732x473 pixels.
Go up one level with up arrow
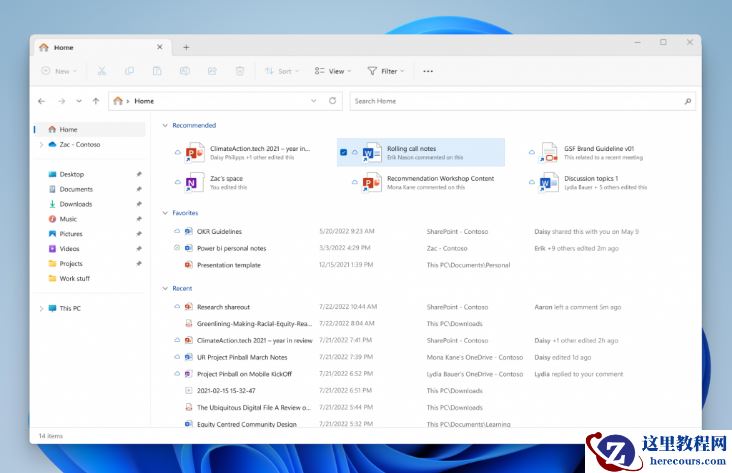coord(96,101)
